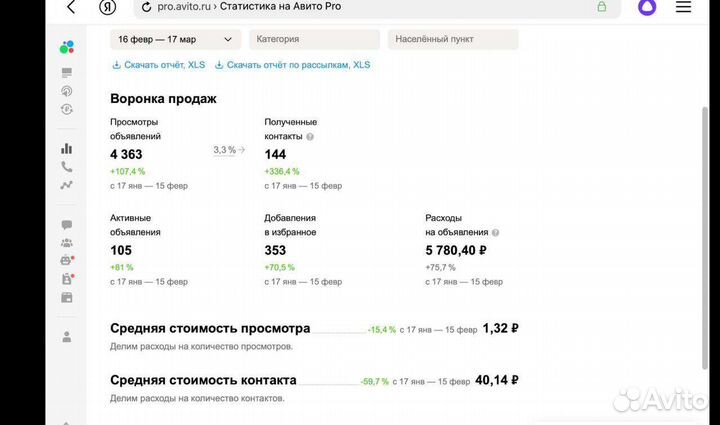Open the chatbot icon with red dot
Image resolution: width=720 pixels, height=425 pixels.
click(x=67, y=260)
